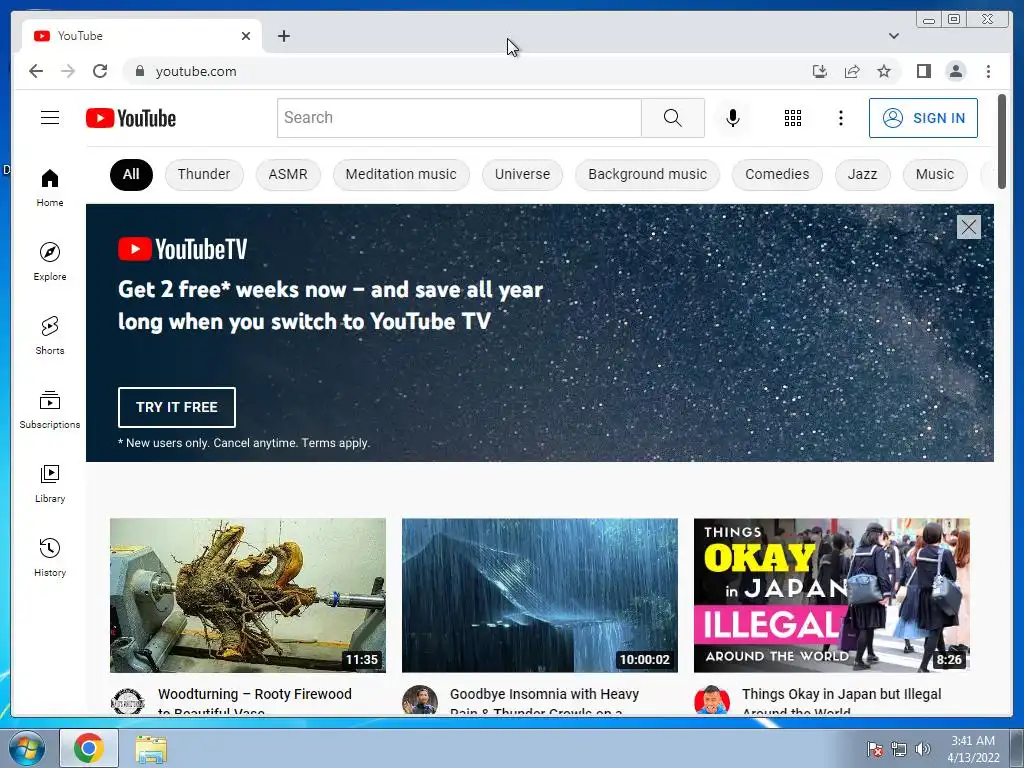Open Explore in the sidebar
Image resolution: width=1024 pixels, height=768 pixels.
(x=50, y=261)
